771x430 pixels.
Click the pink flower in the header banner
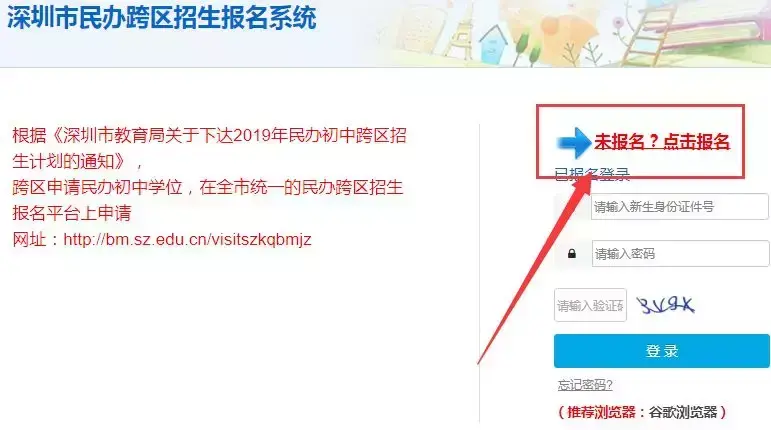(618, 23)
